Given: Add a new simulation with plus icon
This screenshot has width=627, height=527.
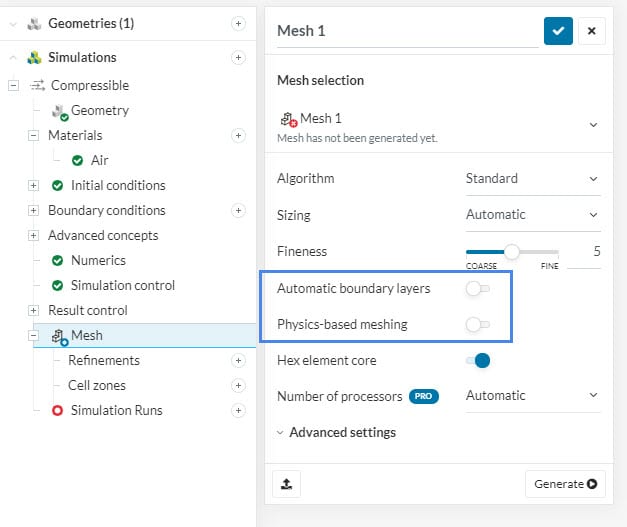Looking at the screenshot, I should tap(238, 58).
